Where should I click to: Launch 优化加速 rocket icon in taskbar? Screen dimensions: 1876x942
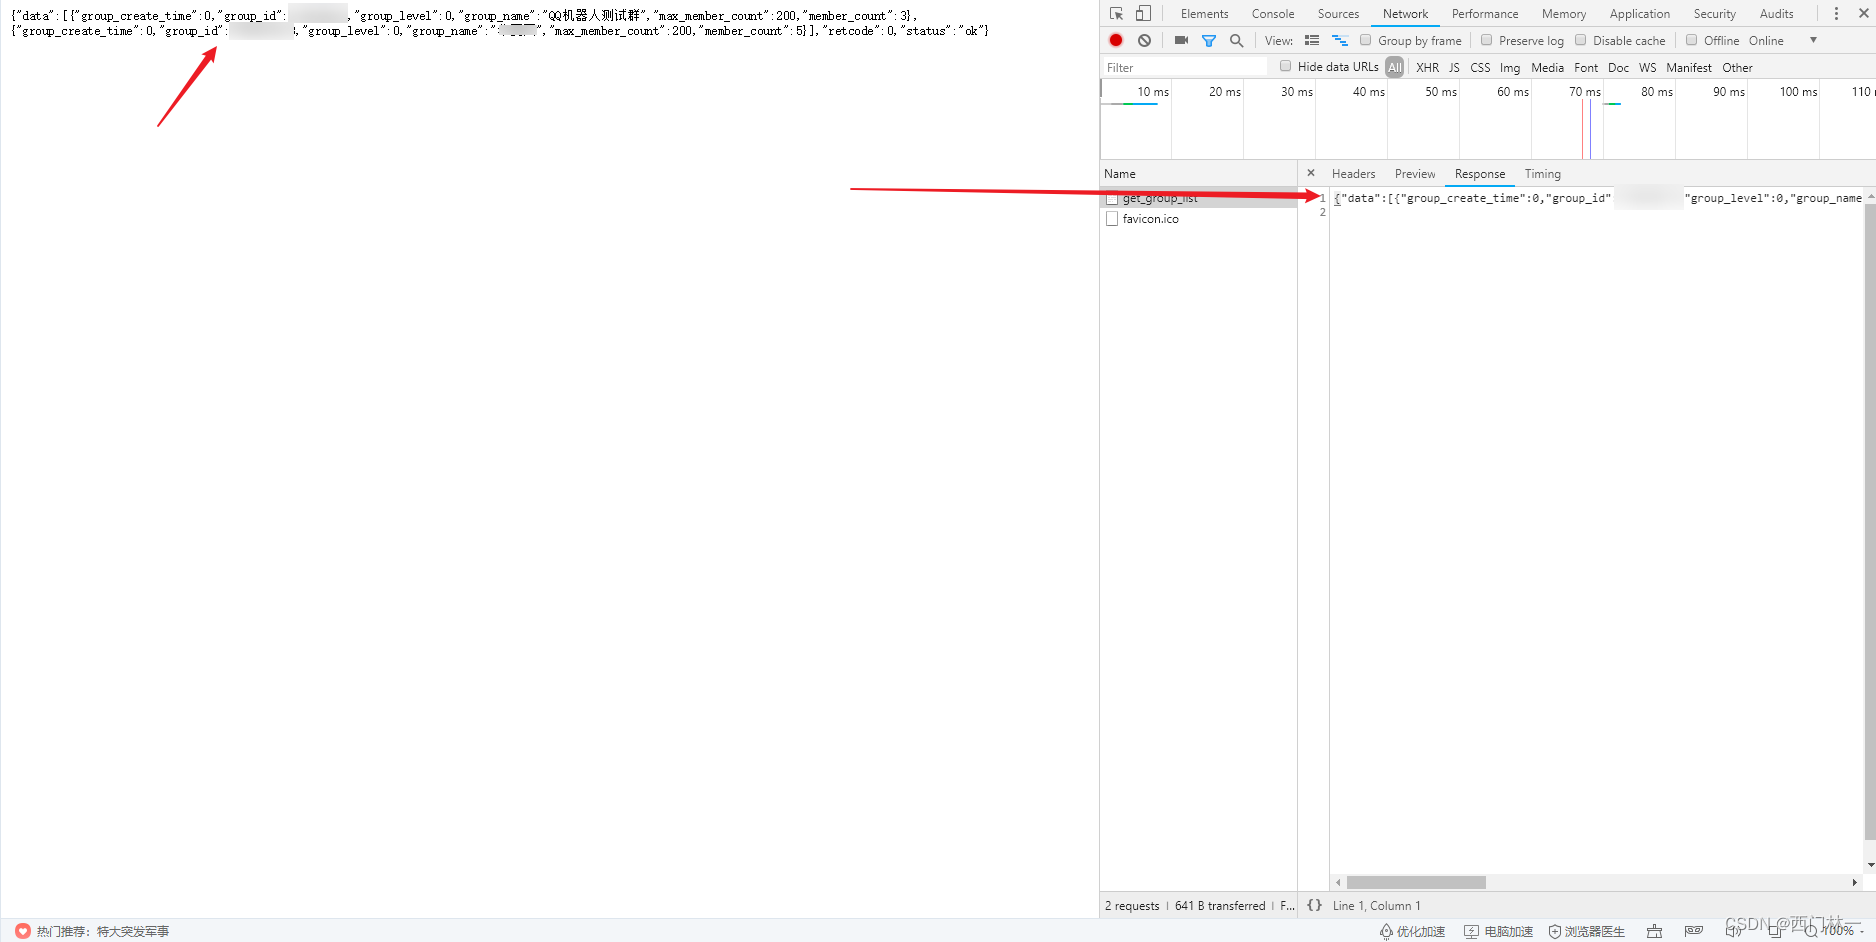point(1386,930)
